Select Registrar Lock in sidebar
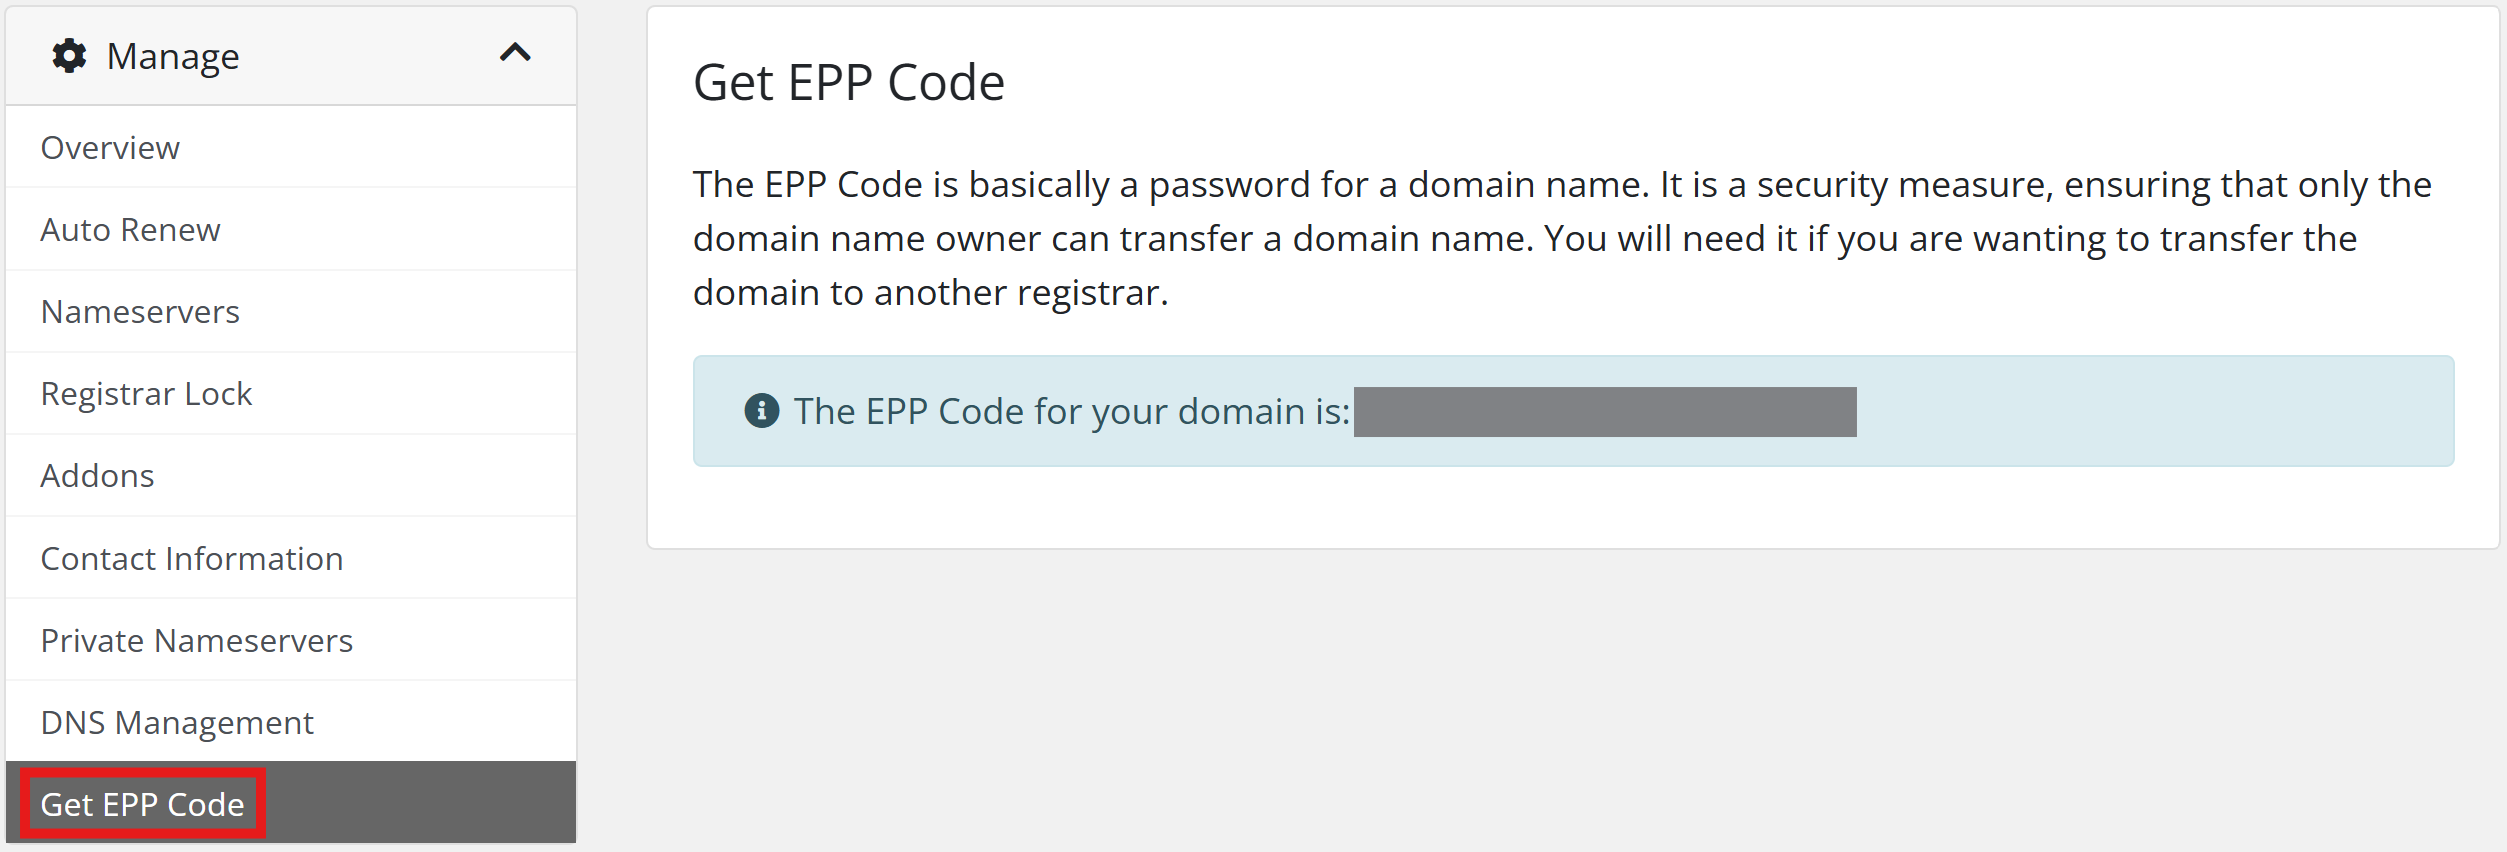 coord(146,394)
